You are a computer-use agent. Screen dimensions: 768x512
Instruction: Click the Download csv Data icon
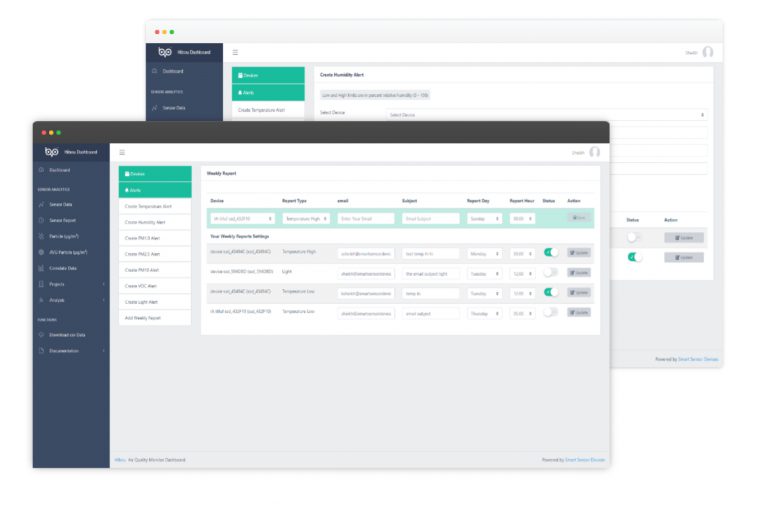coord(41,334)
